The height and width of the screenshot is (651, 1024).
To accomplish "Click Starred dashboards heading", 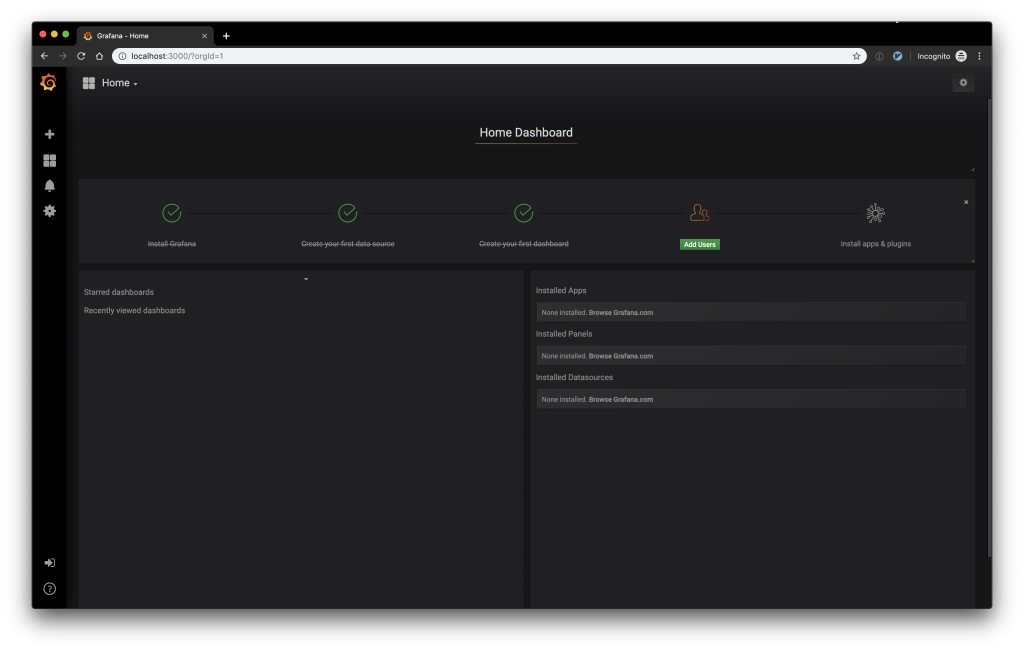I will tap(119, 292).
